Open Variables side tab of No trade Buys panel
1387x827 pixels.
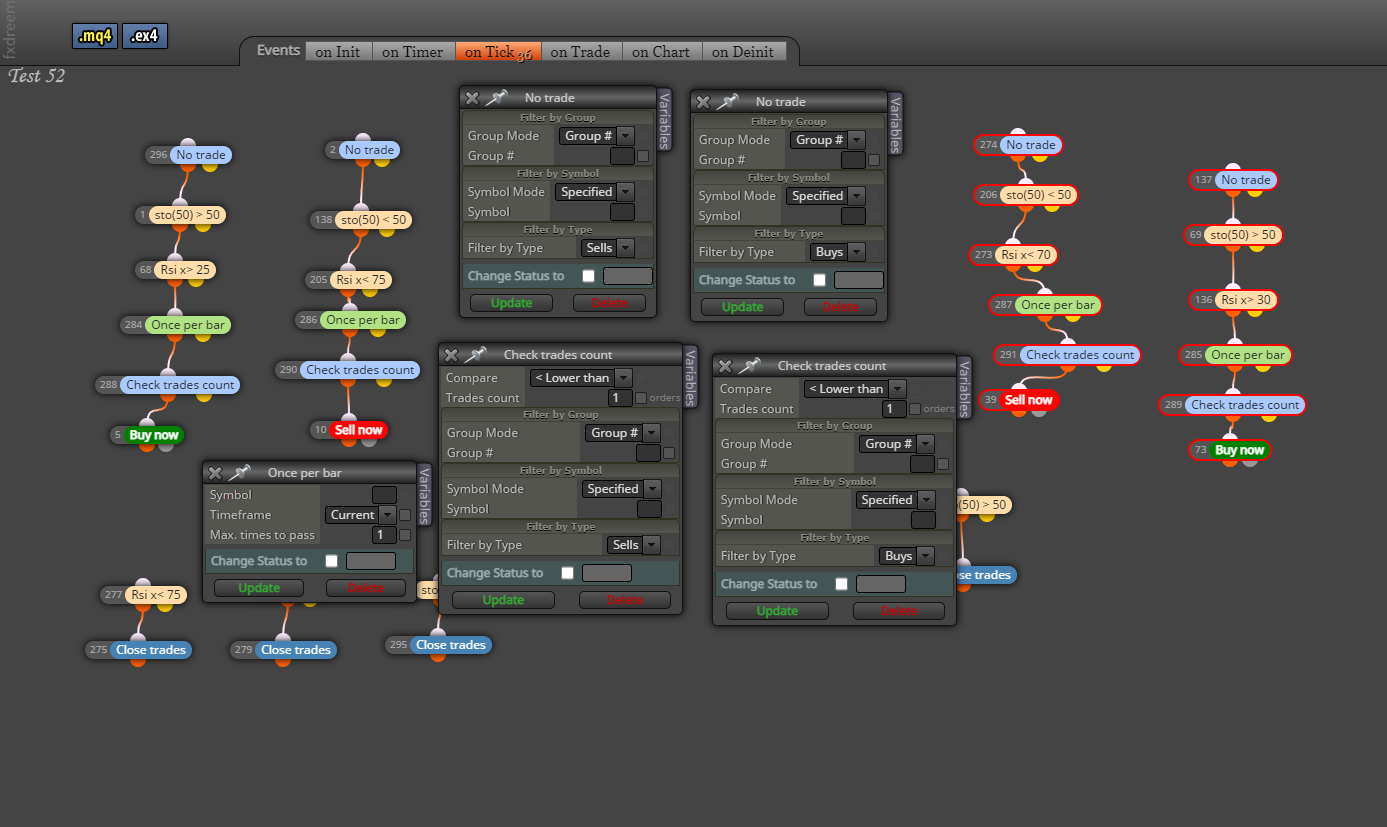(x=895, y=124)
